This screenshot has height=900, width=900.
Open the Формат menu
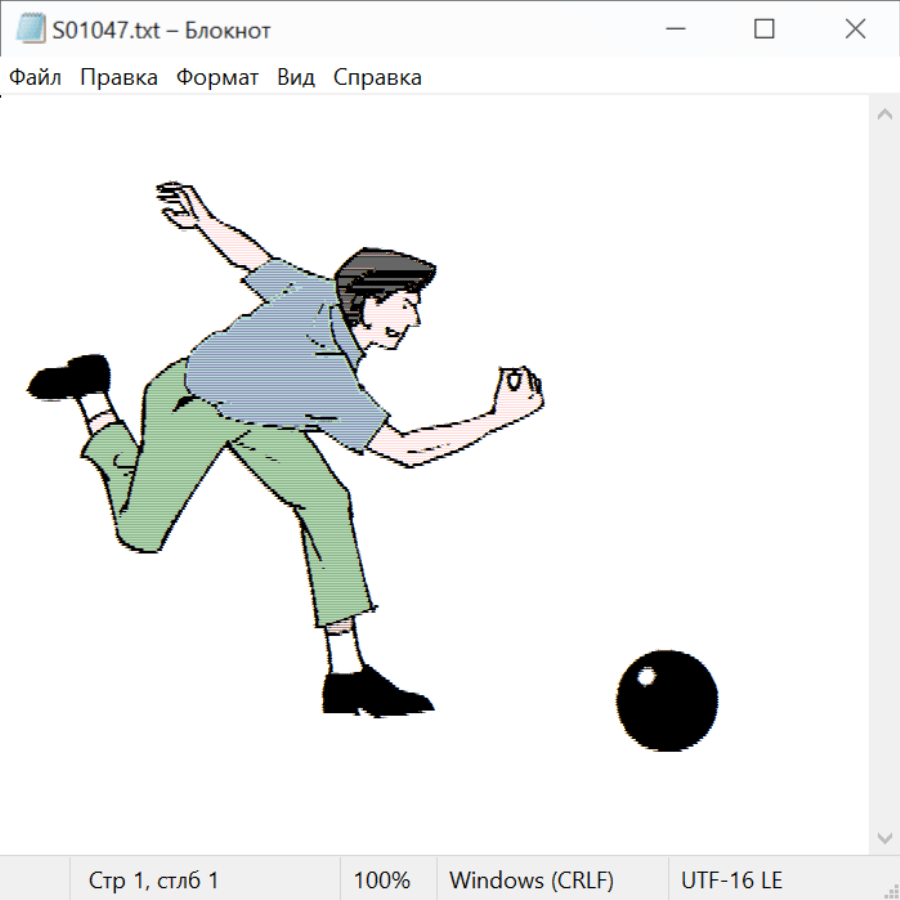point(217,78)
